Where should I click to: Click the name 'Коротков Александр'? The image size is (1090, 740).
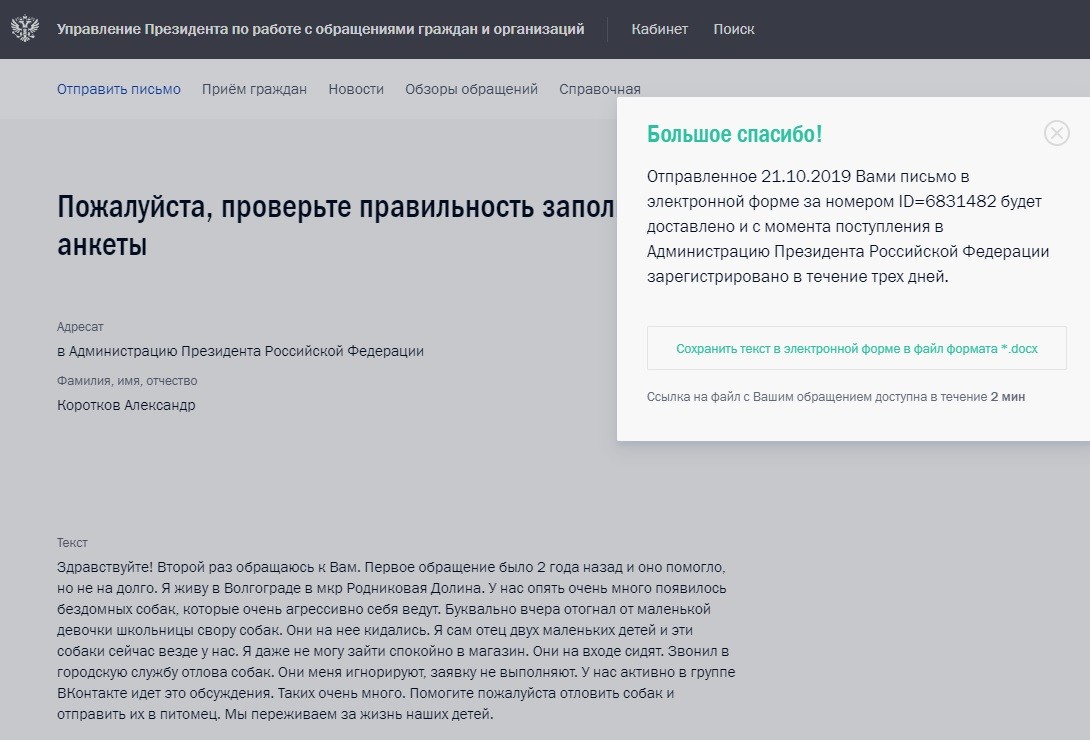126,405
